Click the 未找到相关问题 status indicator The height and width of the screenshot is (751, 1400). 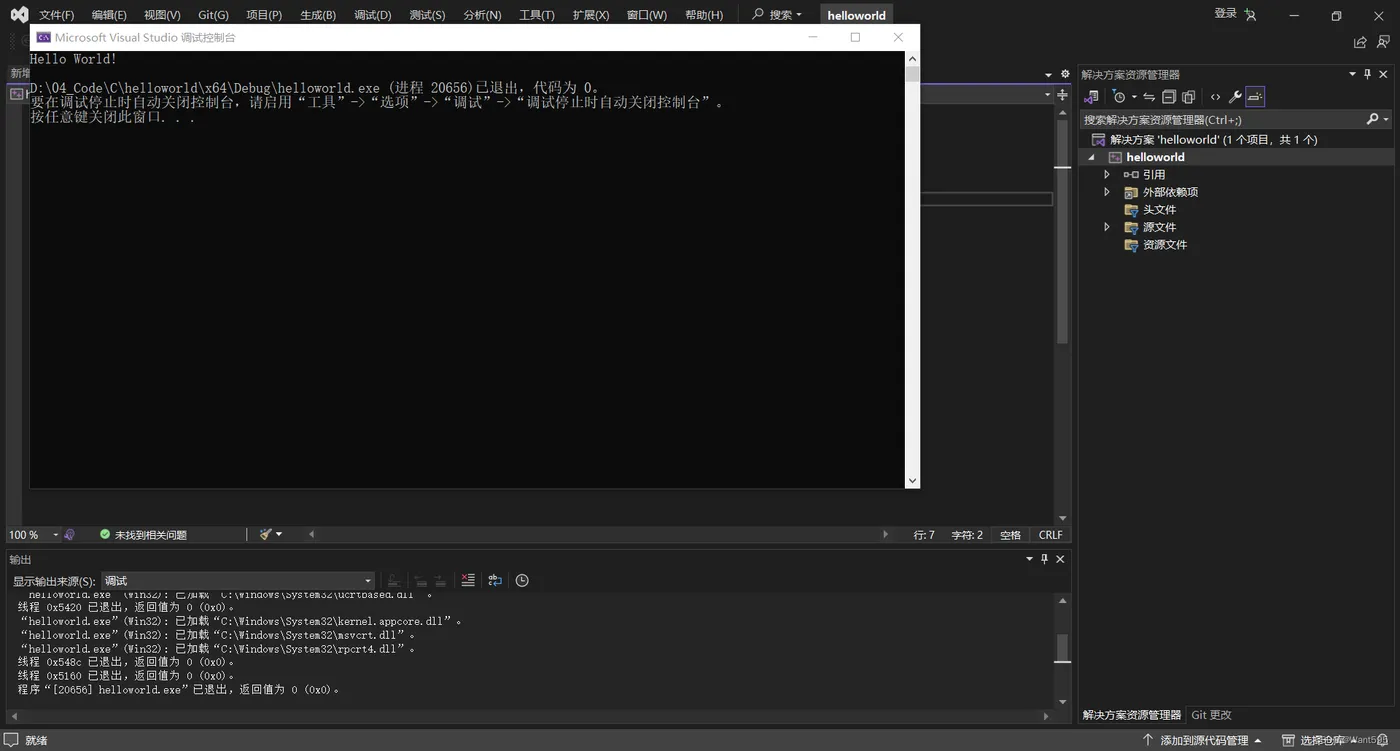(x=143, y=535)
